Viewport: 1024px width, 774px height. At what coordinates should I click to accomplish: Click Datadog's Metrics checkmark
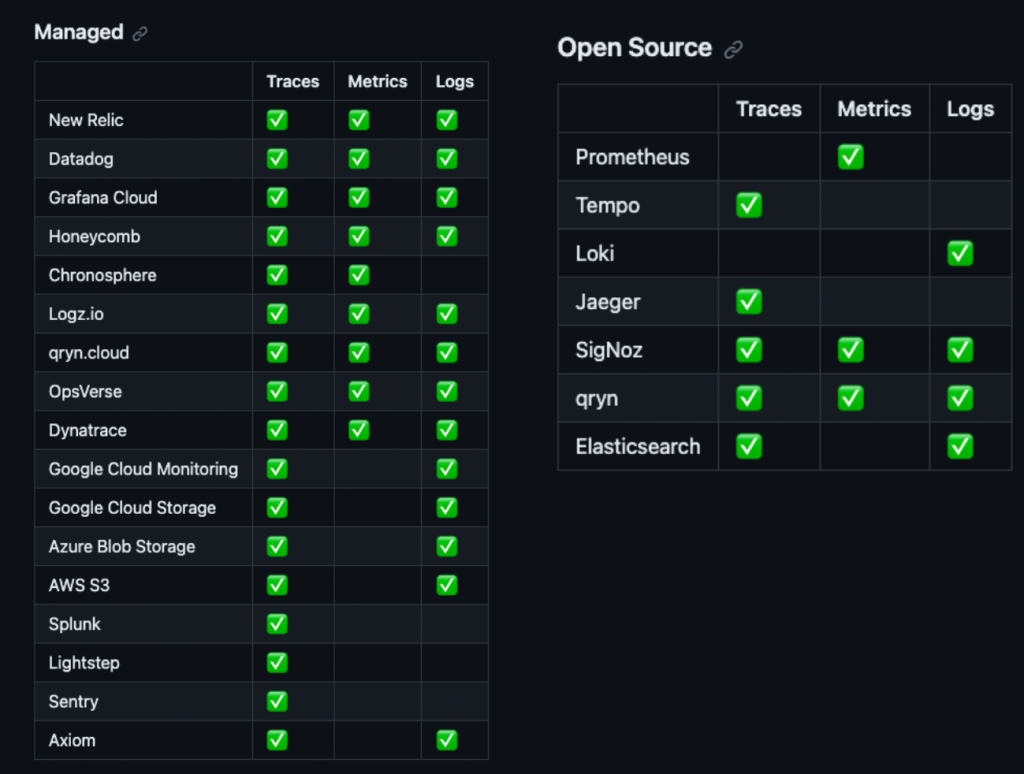[x=359, y=159]
